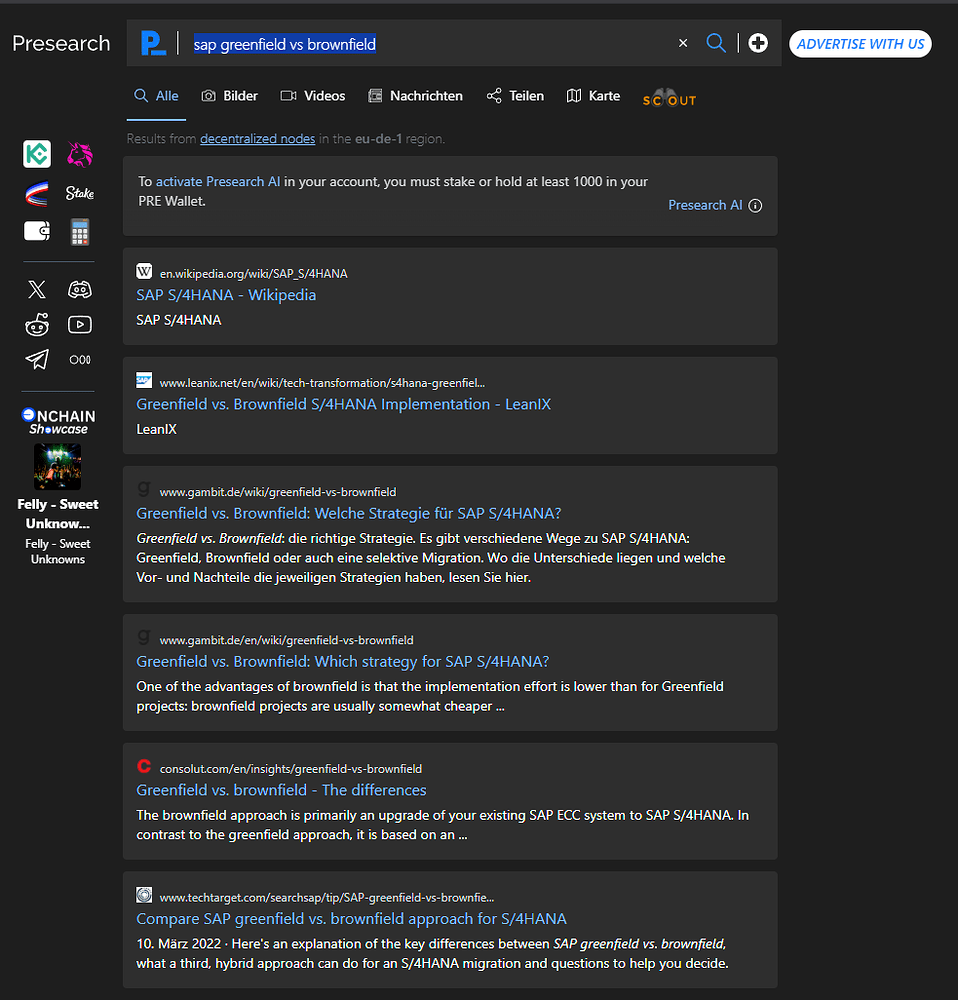Click the Stake shortcut icon
The image size is (958, 1000).
tap(80, 193)
